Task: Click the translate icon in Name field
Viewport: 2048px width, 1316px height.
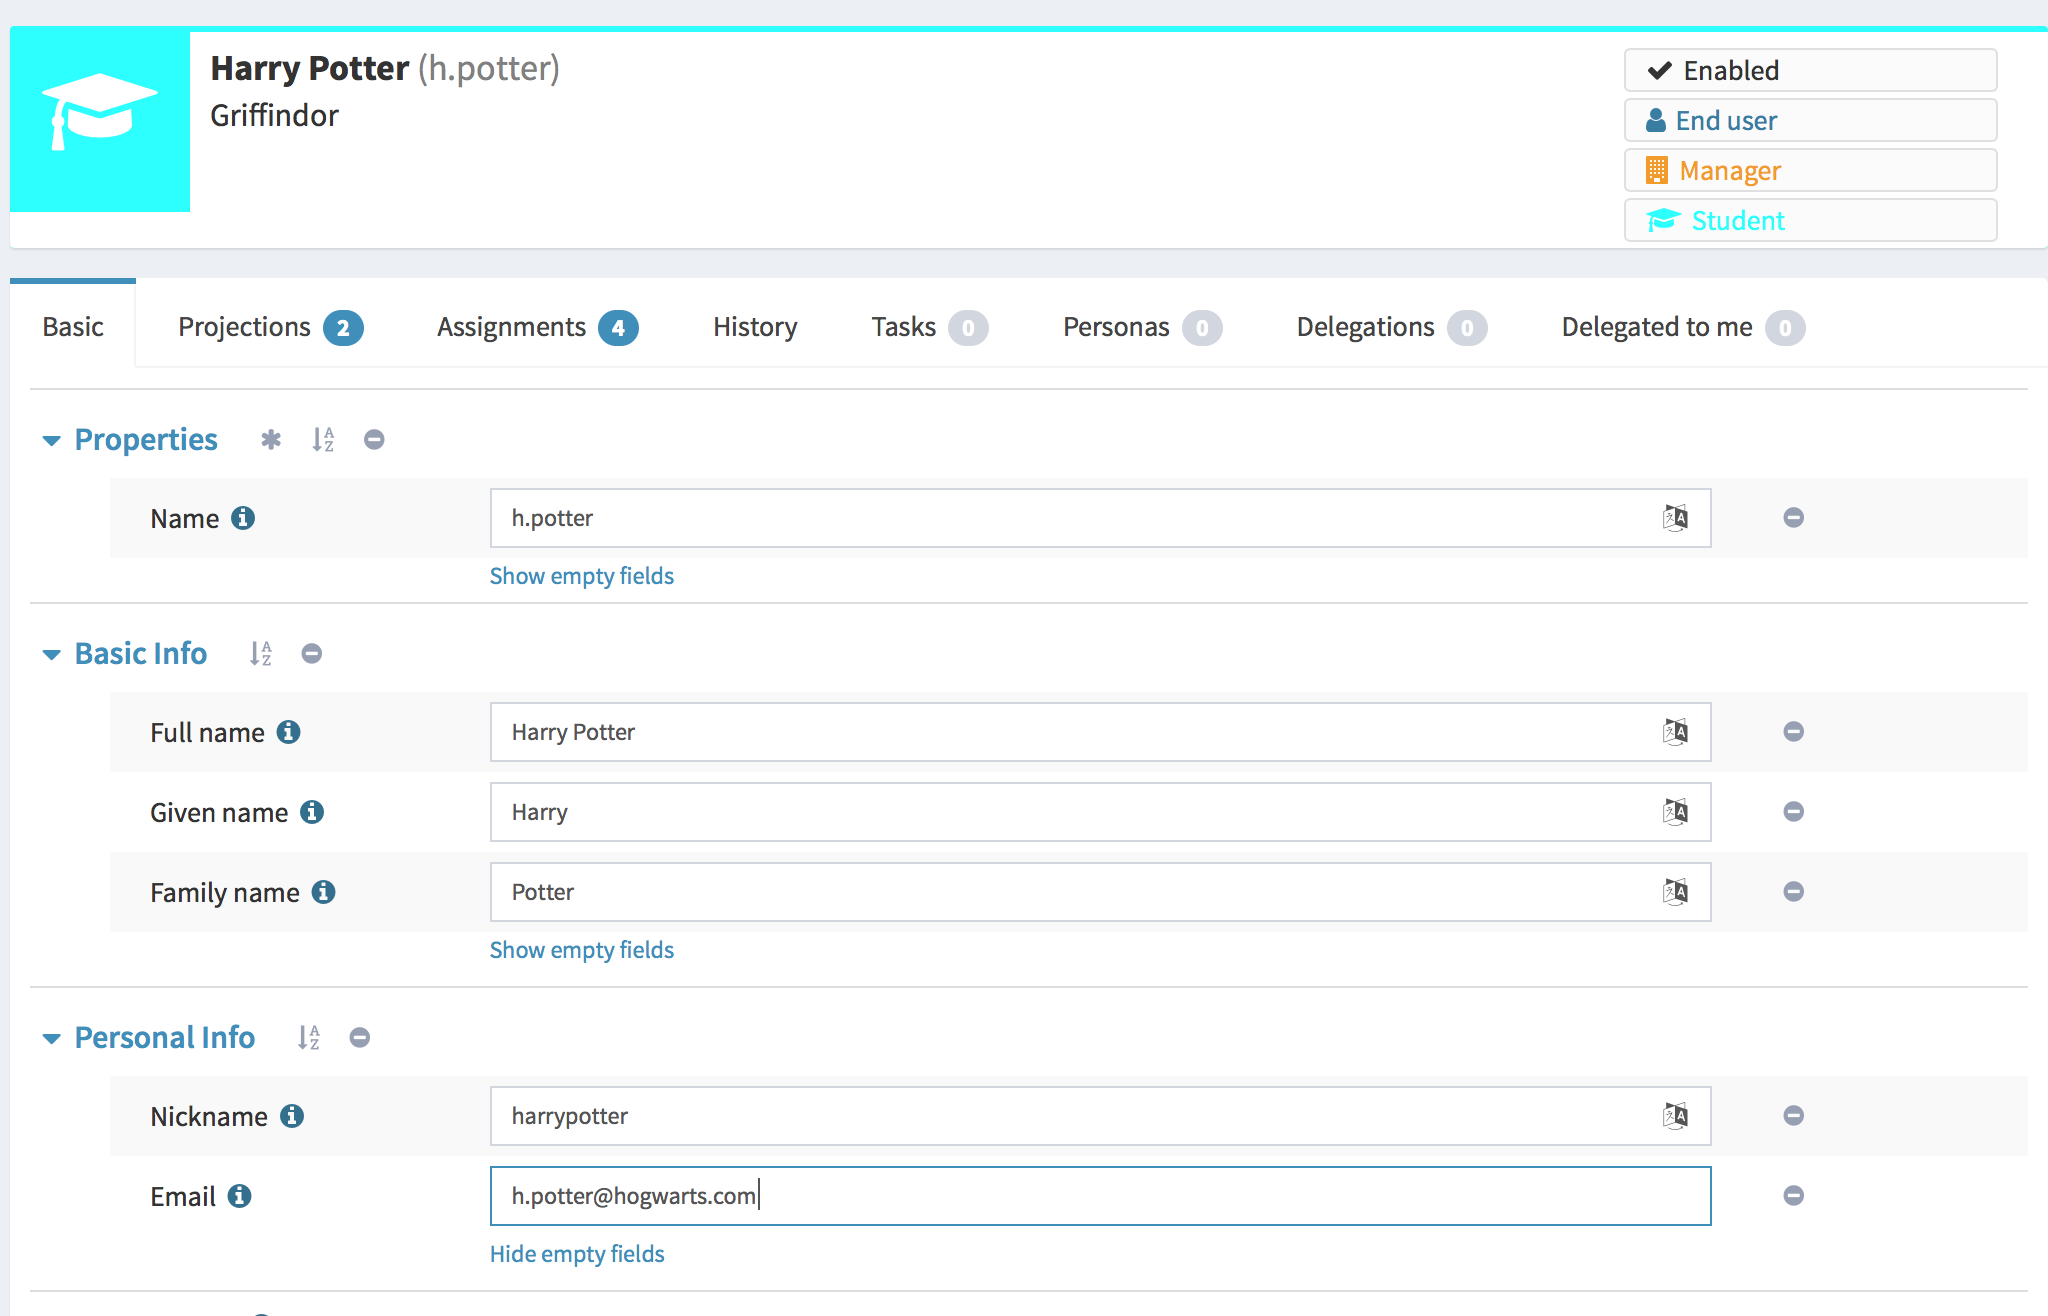Action: tap(1677, 518)
